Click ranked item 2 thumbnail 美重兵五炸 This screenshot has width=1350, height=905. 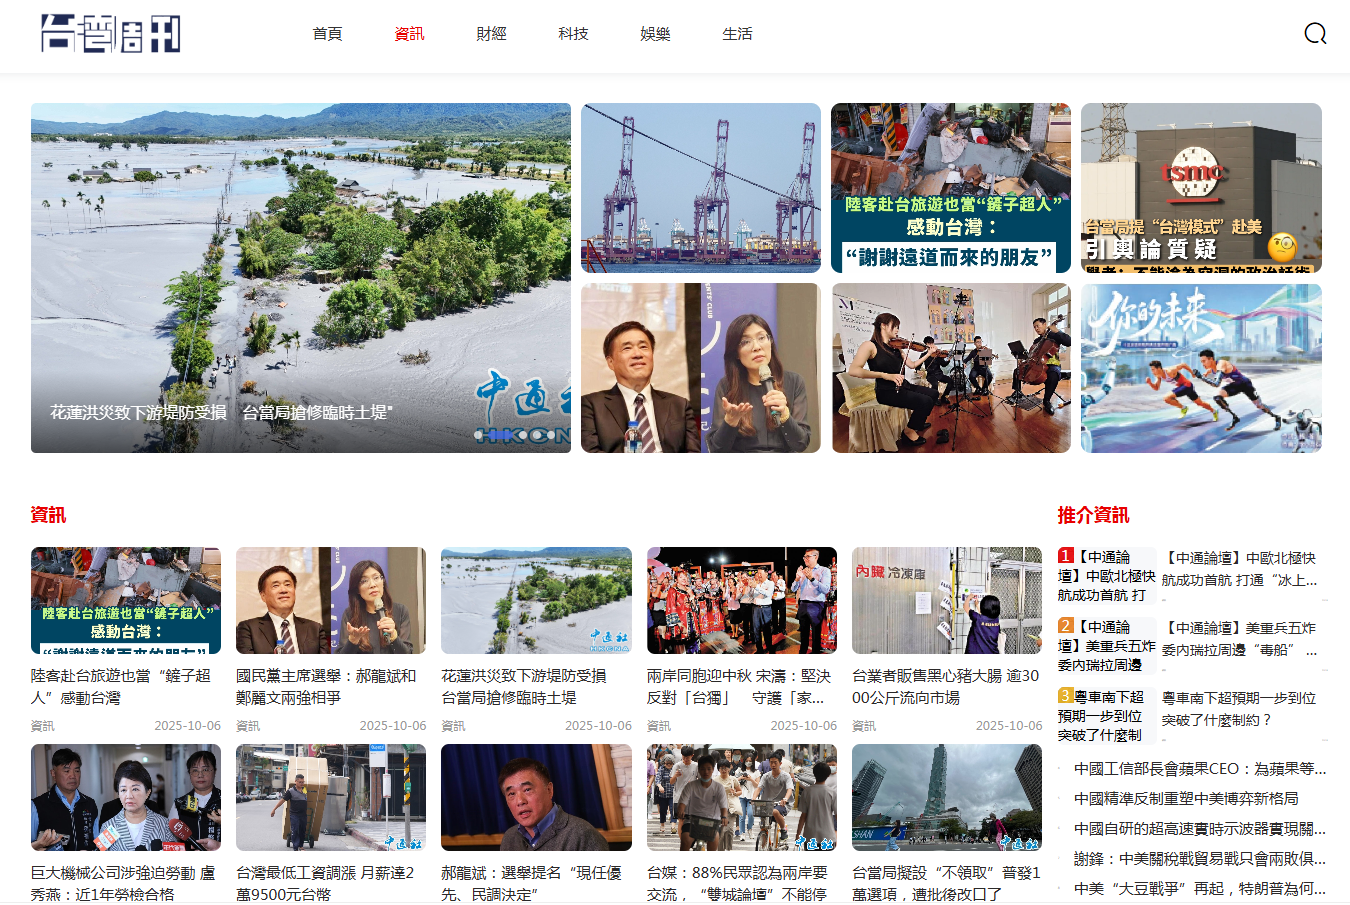click(x=1106, y=646)
